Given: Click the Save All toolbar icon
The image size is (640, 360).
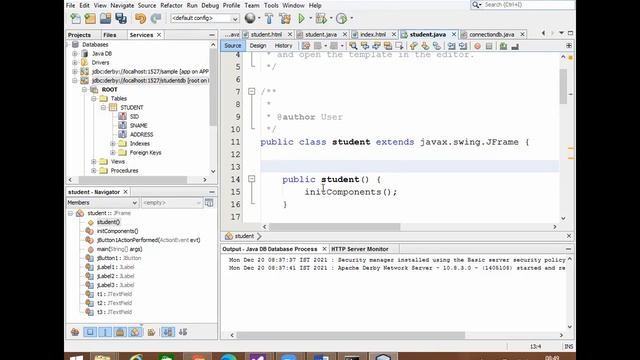Looking at the screenshot, I should click(121, 18).
